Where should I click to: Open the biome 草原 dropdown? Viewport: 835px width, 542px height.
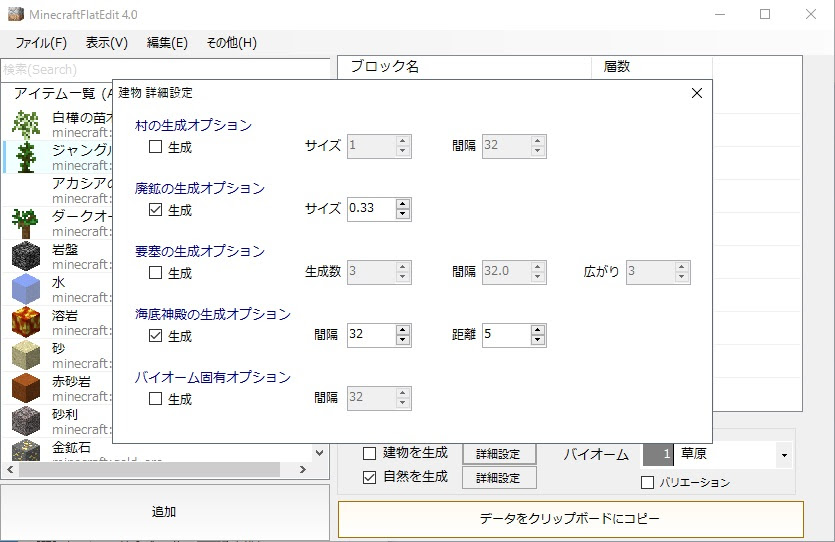tap(784, 455)
